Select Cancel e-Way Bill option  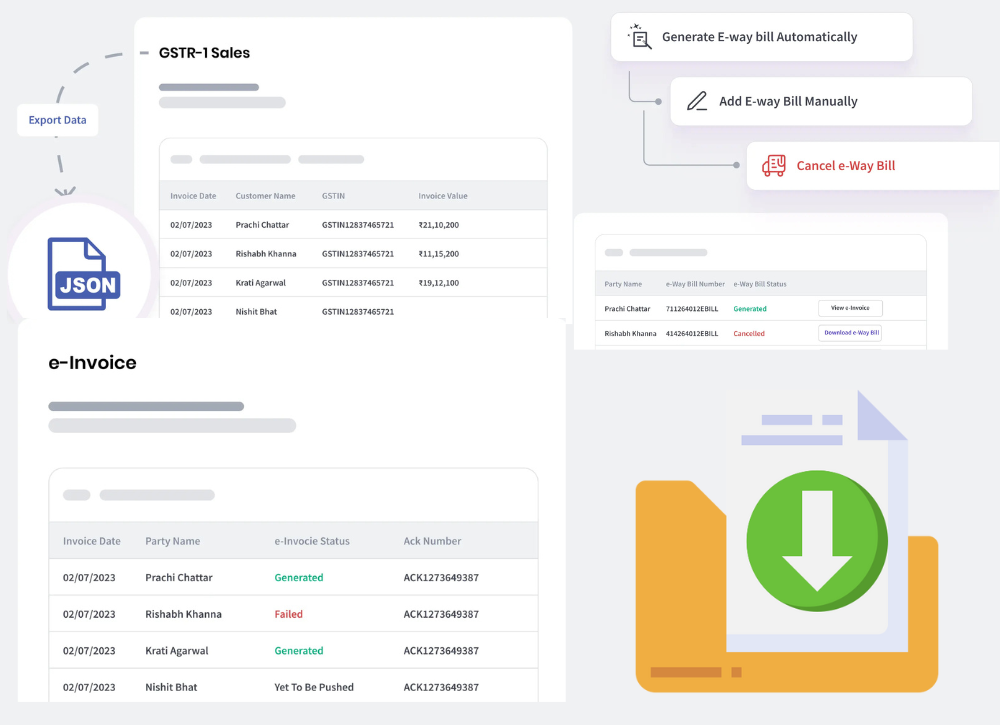[845, 166]
